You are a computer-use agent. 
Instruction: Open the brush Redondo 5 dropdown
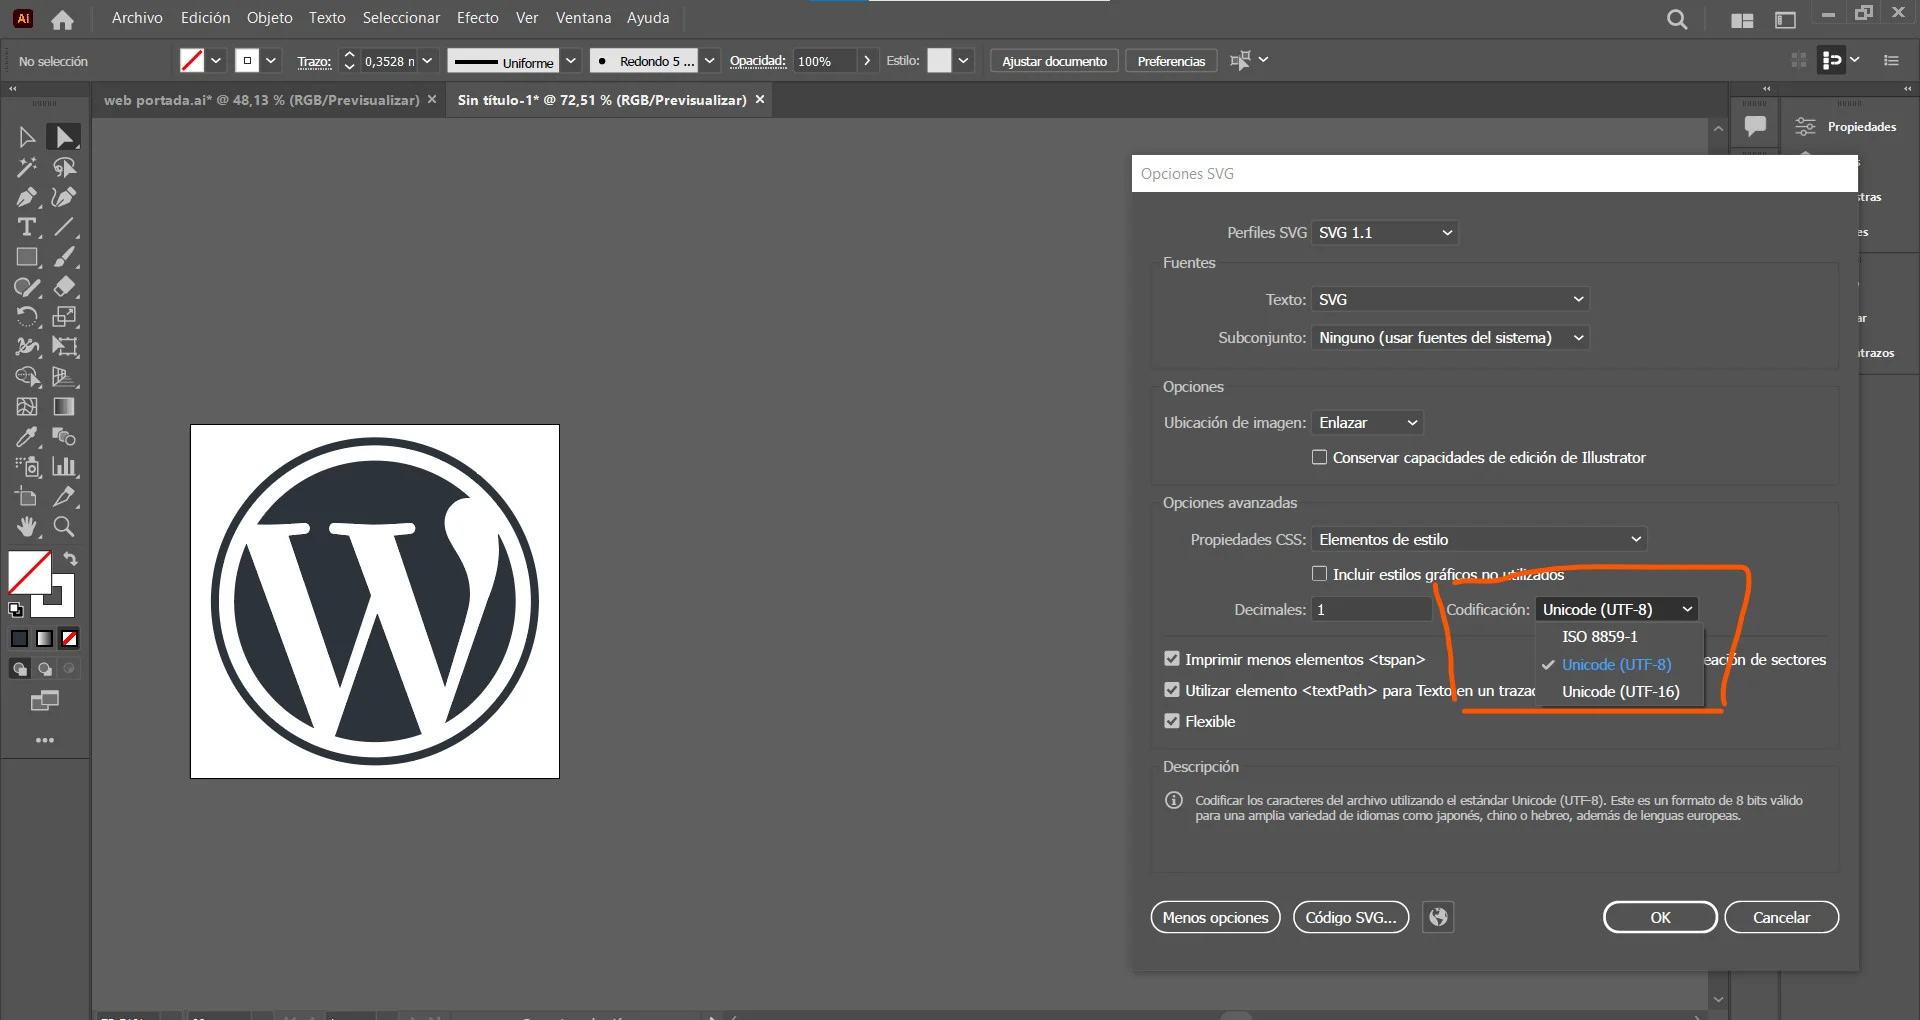click(x=709, y=61)
